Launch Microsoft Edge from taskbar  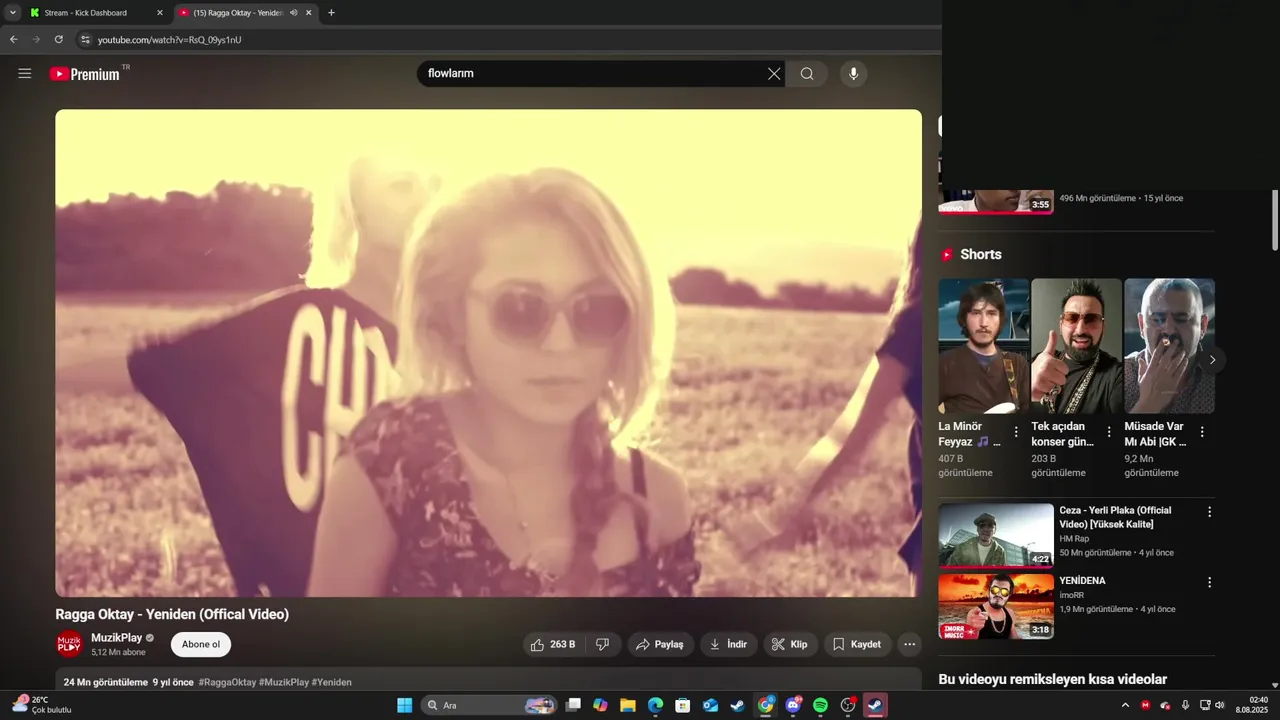pyautogui.click(x=655, y=705)
